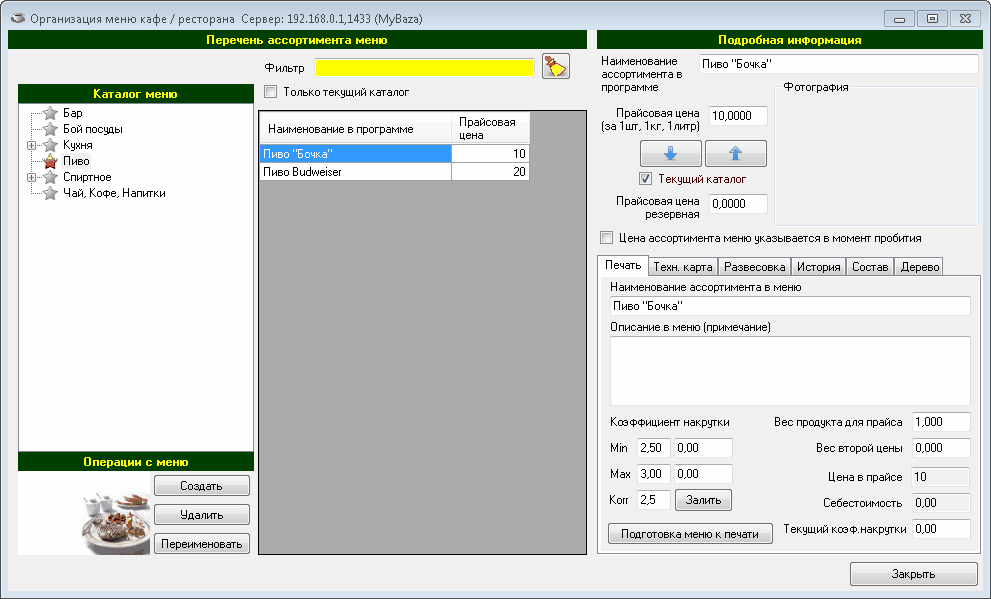Enable the Только текущий каталог checkbox
The width and height of the screenshot is (991, 599).
(270, 92)
